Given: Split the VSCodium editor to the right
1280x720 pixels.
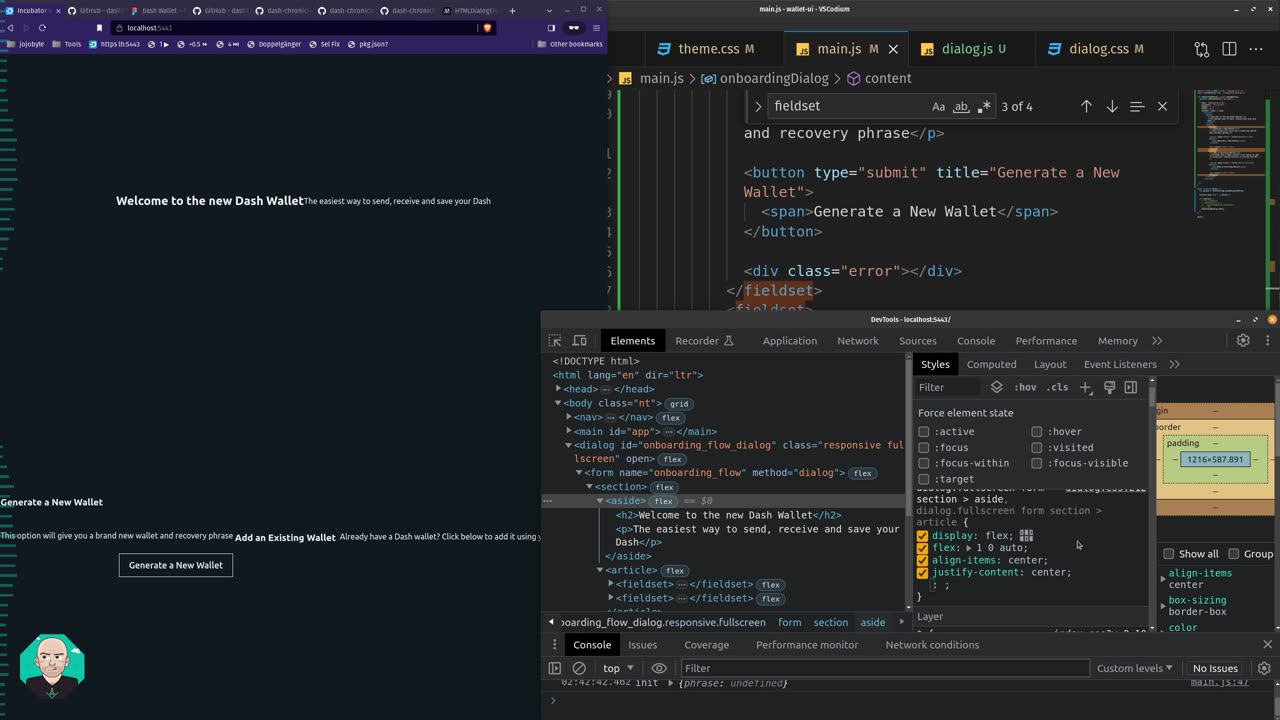Looking at the screenshot, I should (1229, 49).
